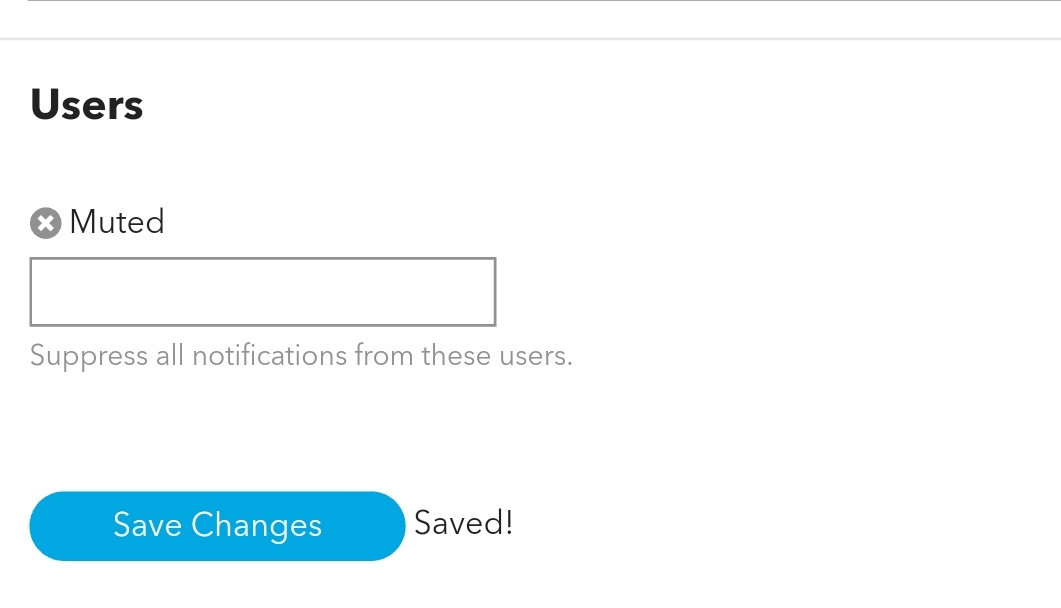Save settings with the blue button
Viewport: 1061px width, 608px height.
pos(217,525)
